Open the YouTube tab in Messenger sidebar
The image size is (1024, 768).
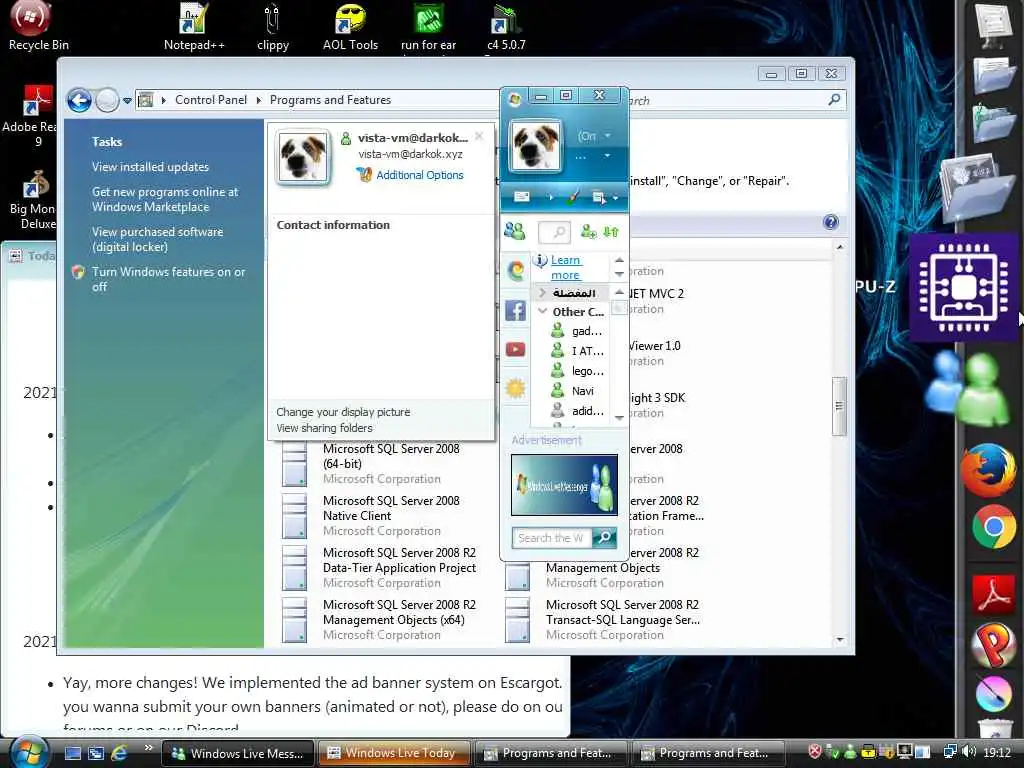click(x=515, y=349)
